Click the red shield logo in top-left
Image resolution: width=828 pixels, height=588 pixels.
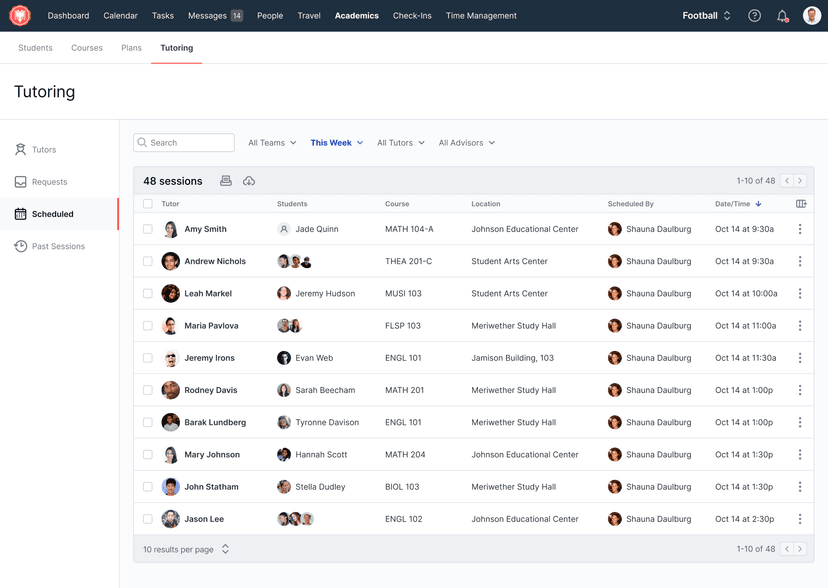[x=20, y=16]
